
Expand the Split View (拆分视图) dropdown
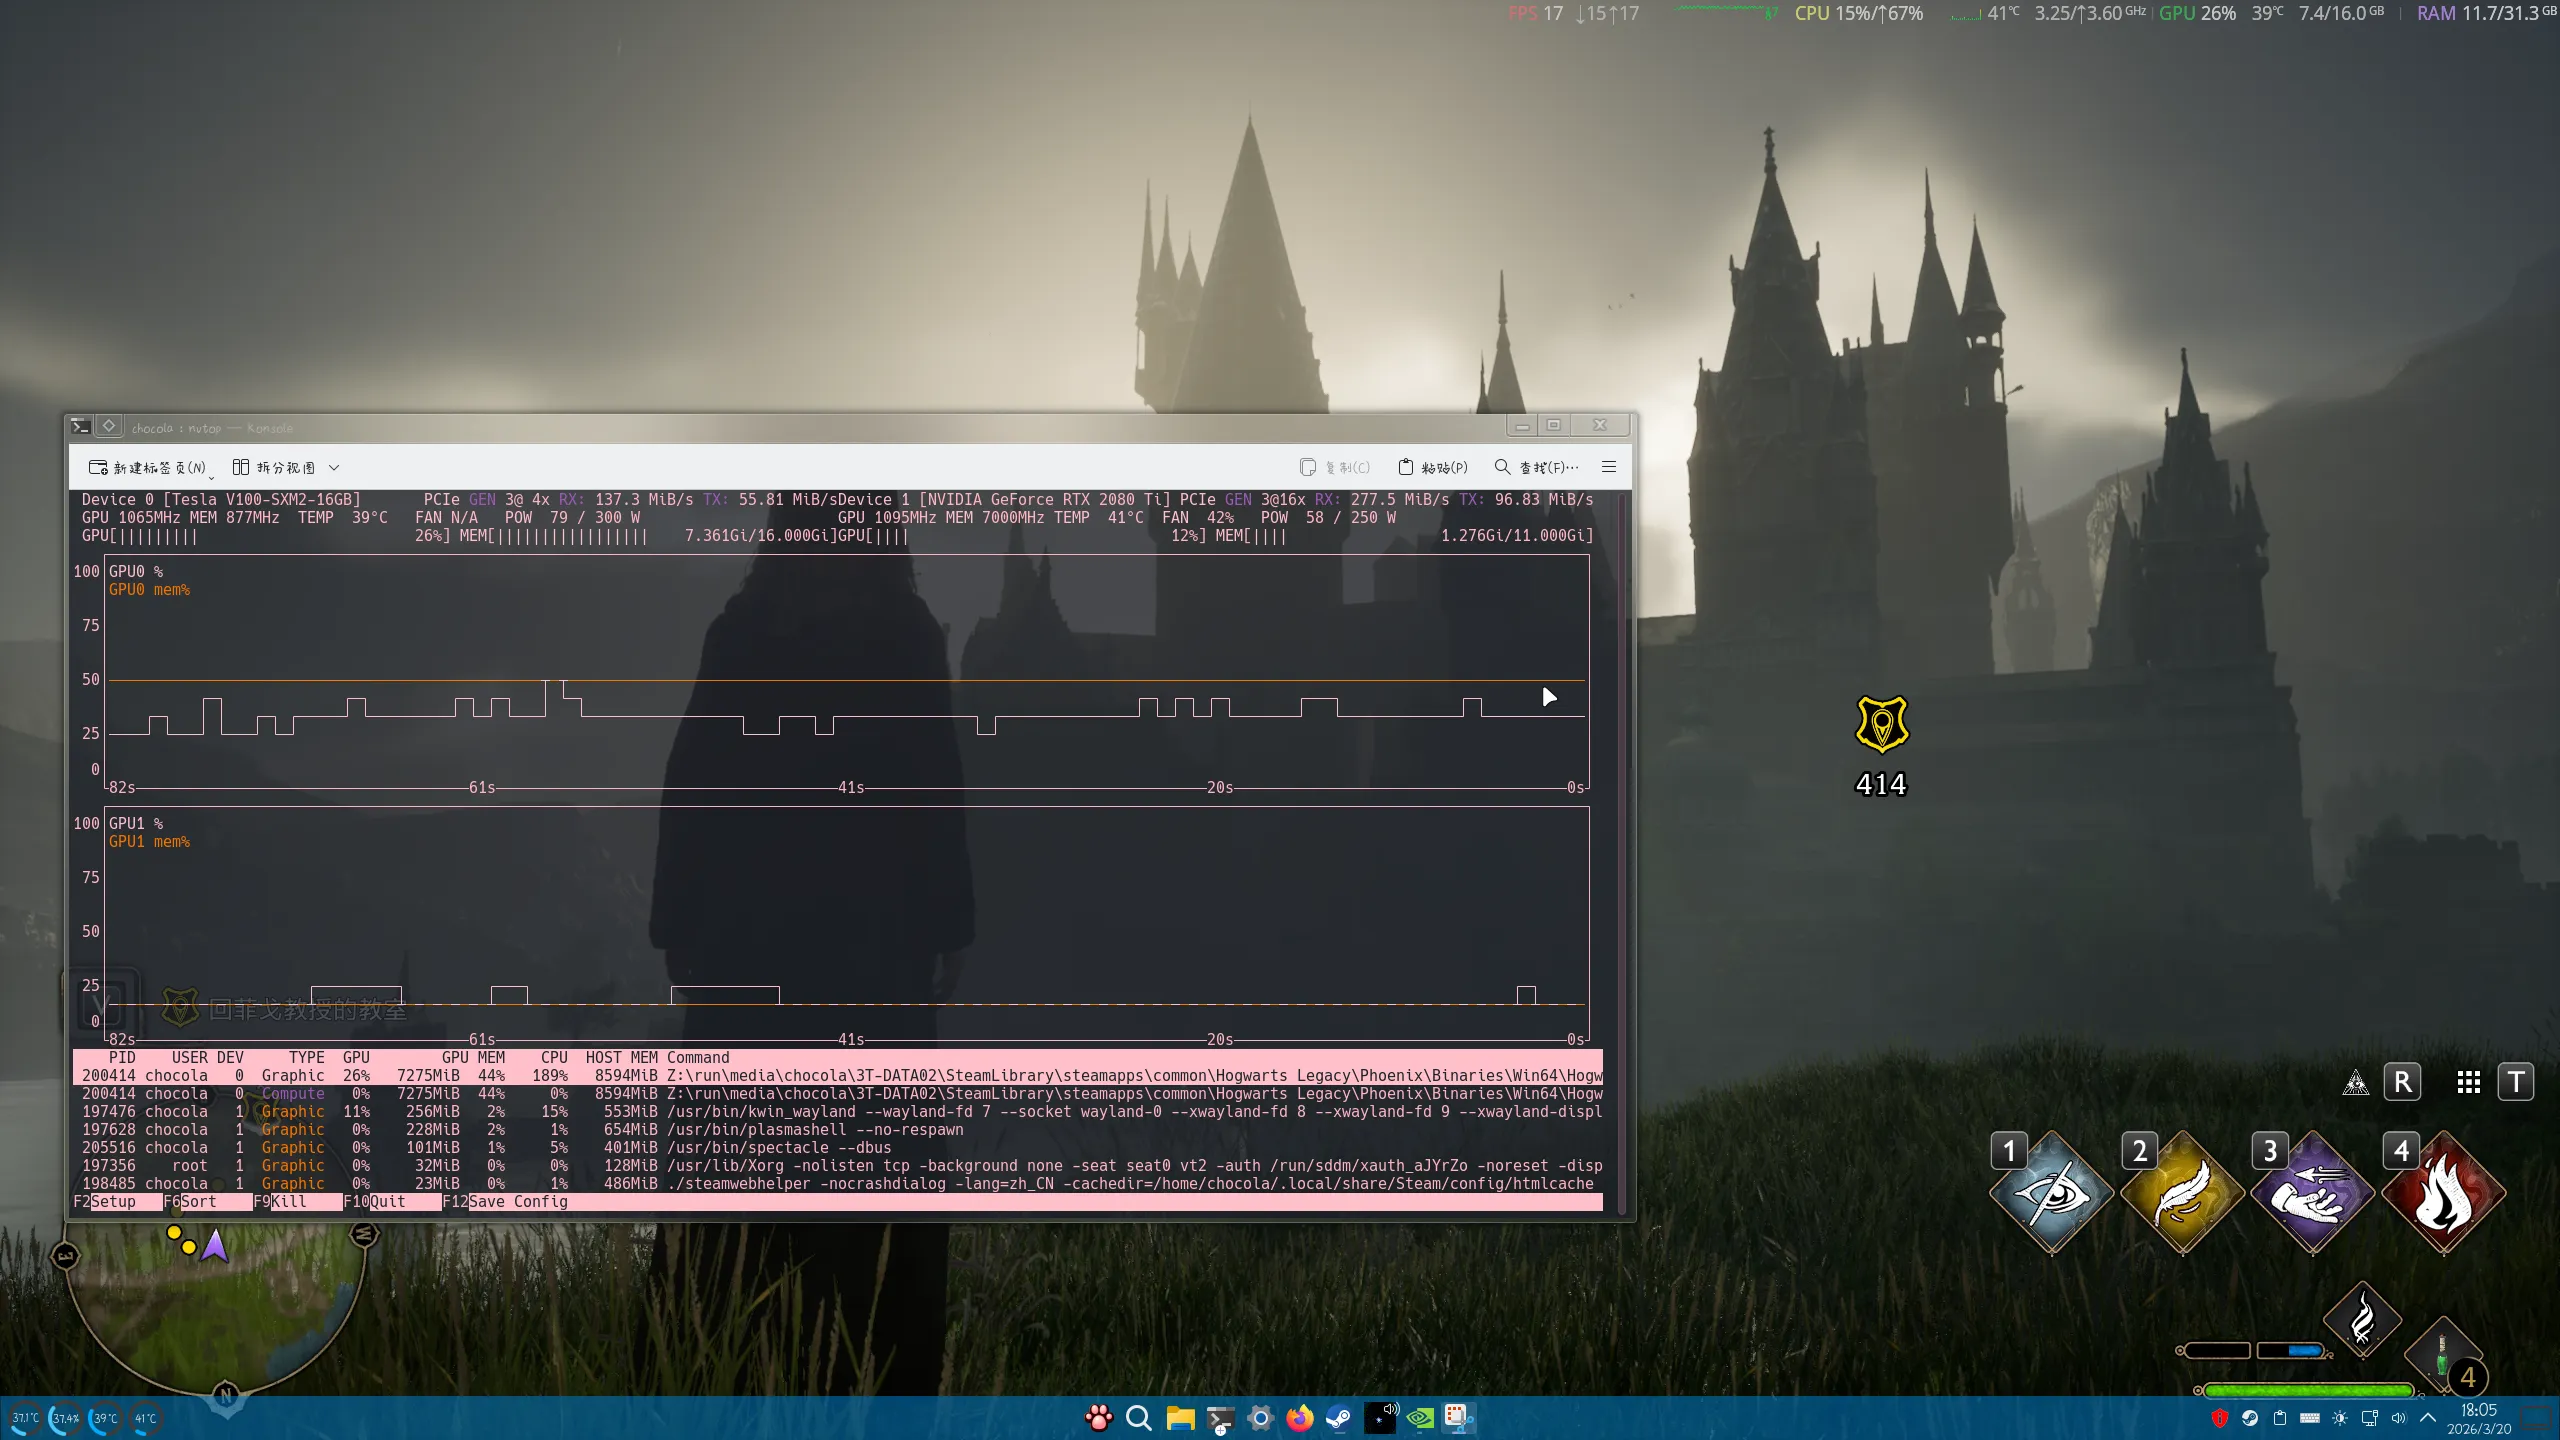click(x=334, y=467)
